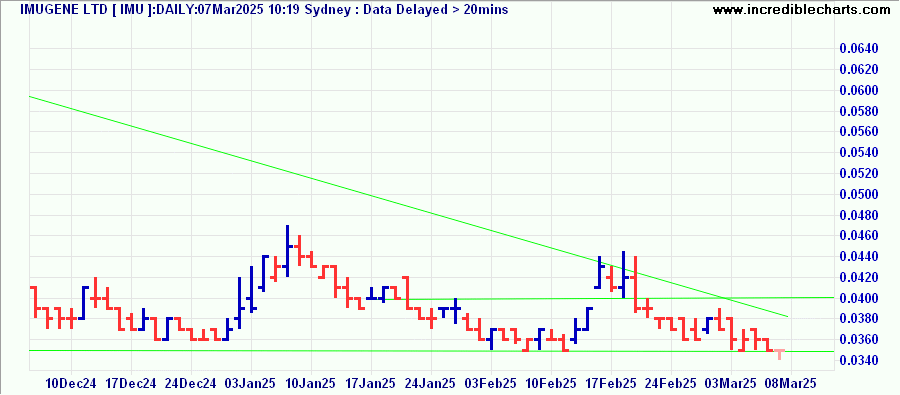The image size is (900, 395).
Task: Select the 0.0580 price axis label
Action: [859, 111]
